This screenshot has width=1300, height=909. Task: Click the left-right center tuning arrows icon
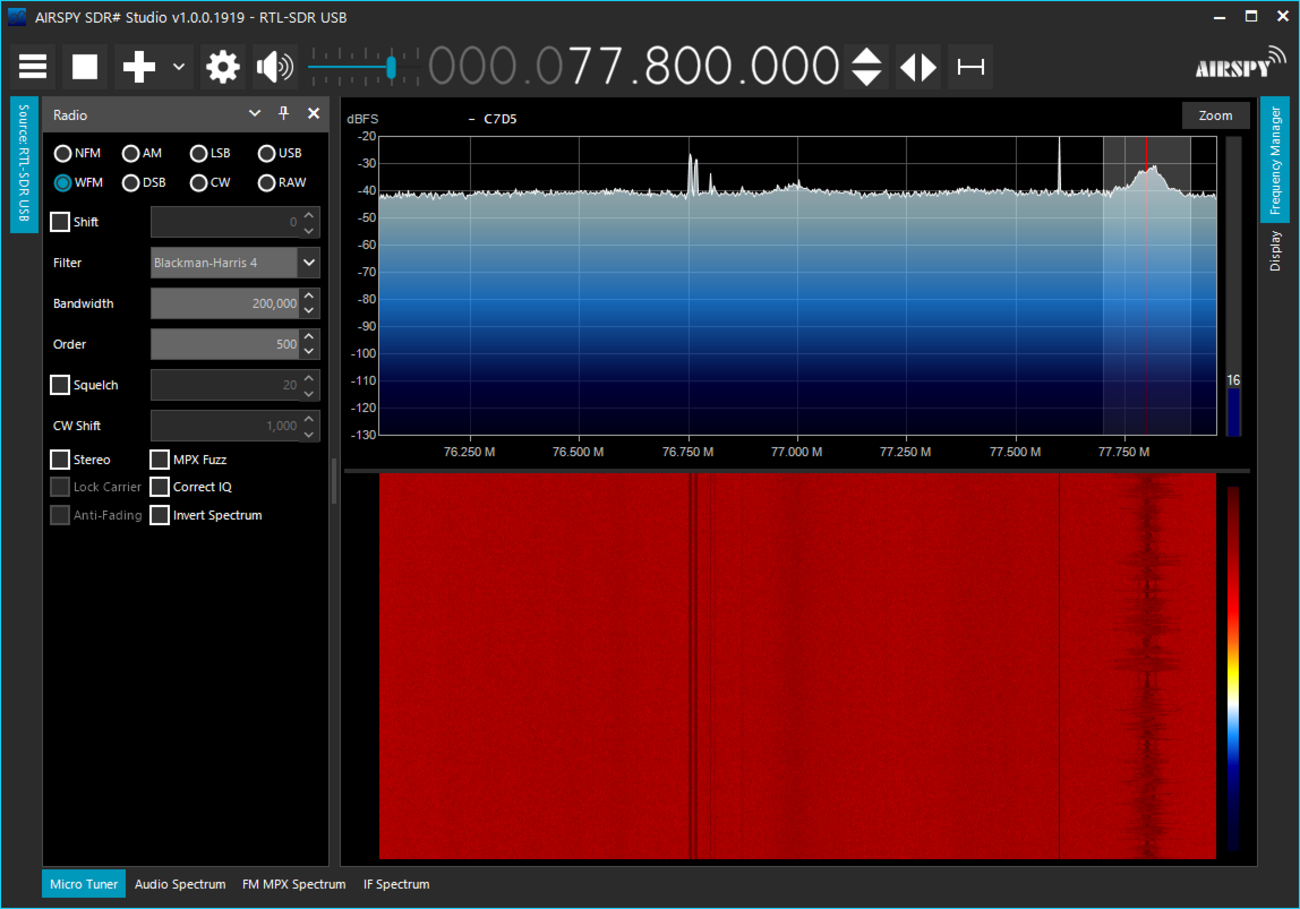pyautogui.click(x=918, y=67)
